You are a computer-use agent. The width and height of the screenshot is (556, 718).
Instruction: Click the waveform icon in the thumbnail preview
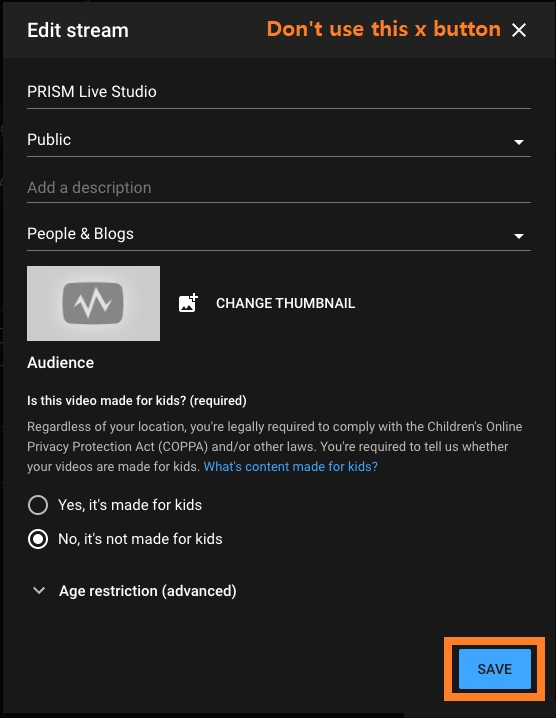point(93,303)
